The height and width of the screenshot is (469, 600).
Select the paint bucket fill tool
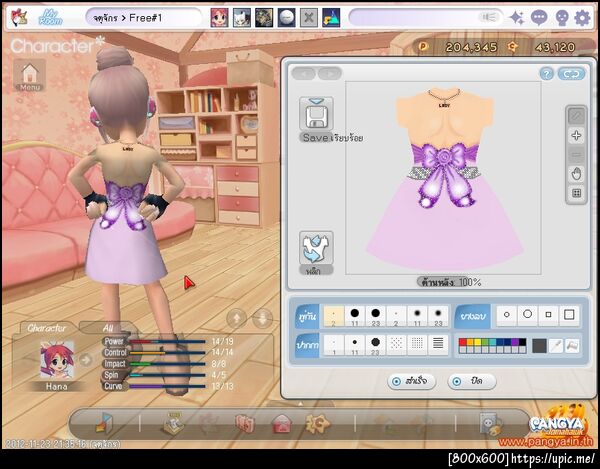click(572, 346)
